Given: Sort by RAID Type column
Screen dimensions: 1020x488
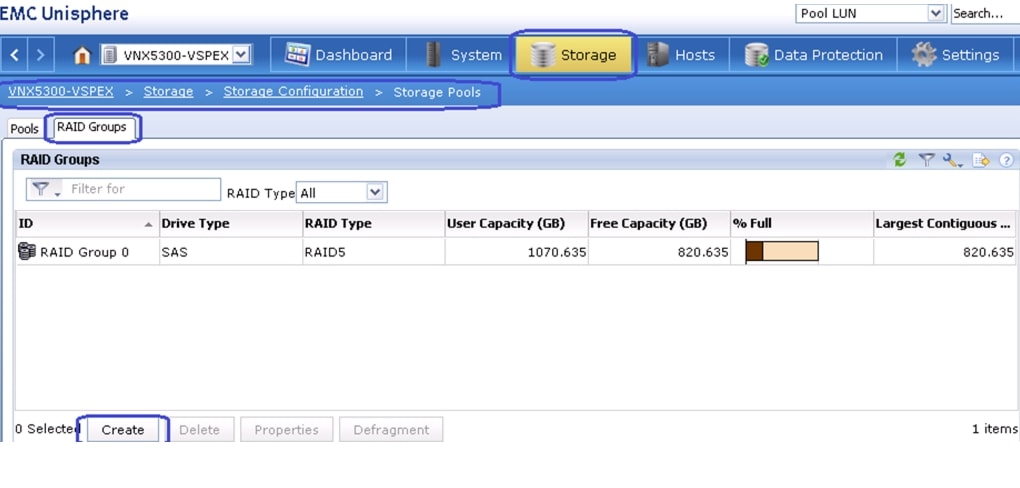Looking at the screenshot, I should coord(373,224).
